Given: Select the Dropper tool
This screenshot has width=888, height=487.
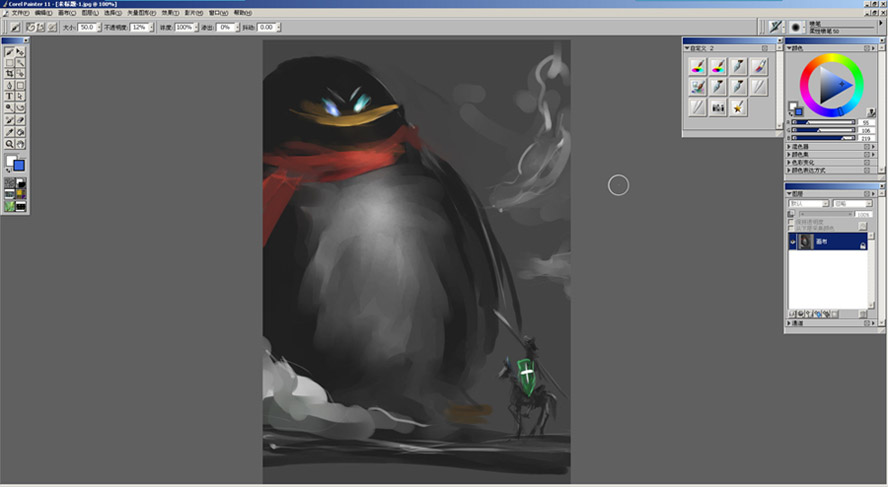Looking at the screenshot, I should pos(10,132).
